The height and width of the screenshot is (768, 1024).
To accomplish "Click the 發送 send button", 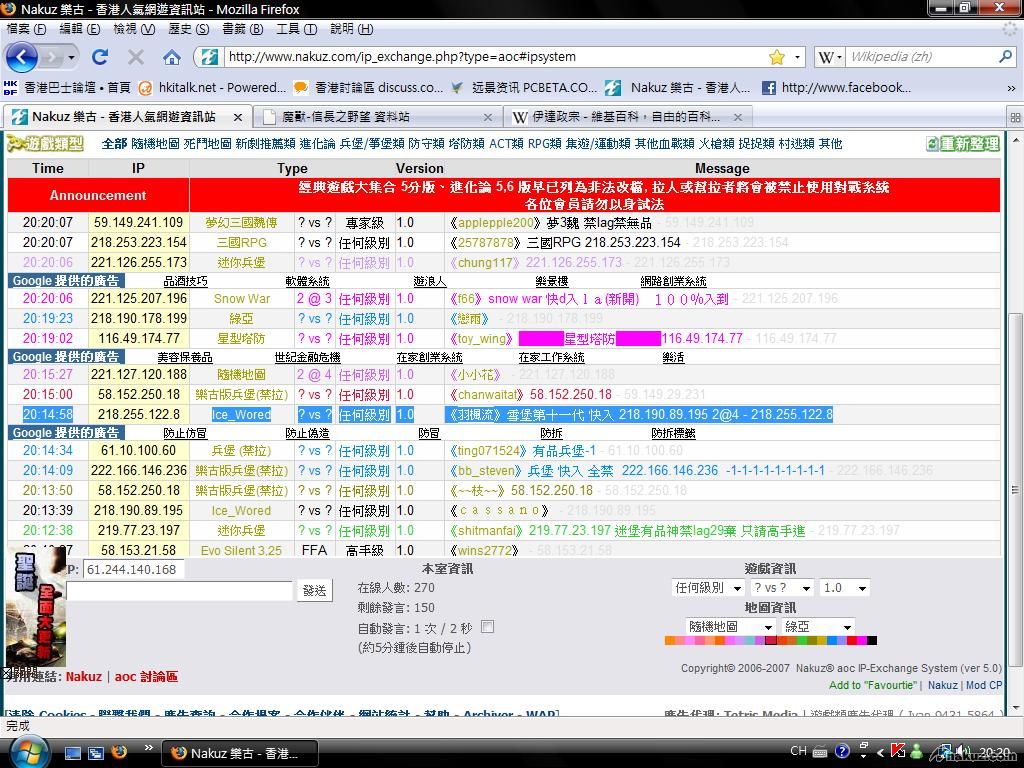I will point(314,590).
